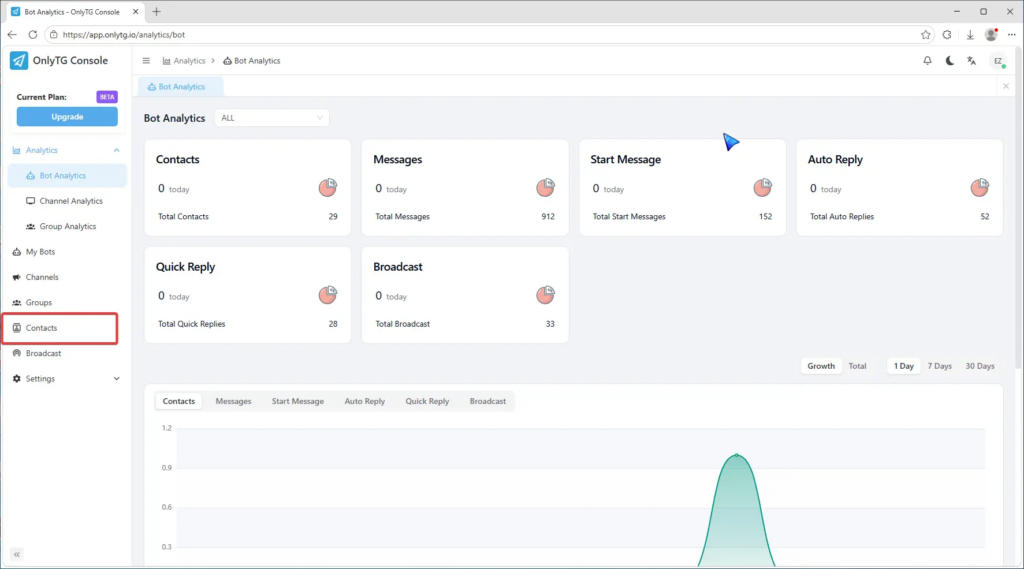This screenshot has width=1024, height=569.
Task: Close the Bot Analytics tab bar
Action: [1006, 86]
